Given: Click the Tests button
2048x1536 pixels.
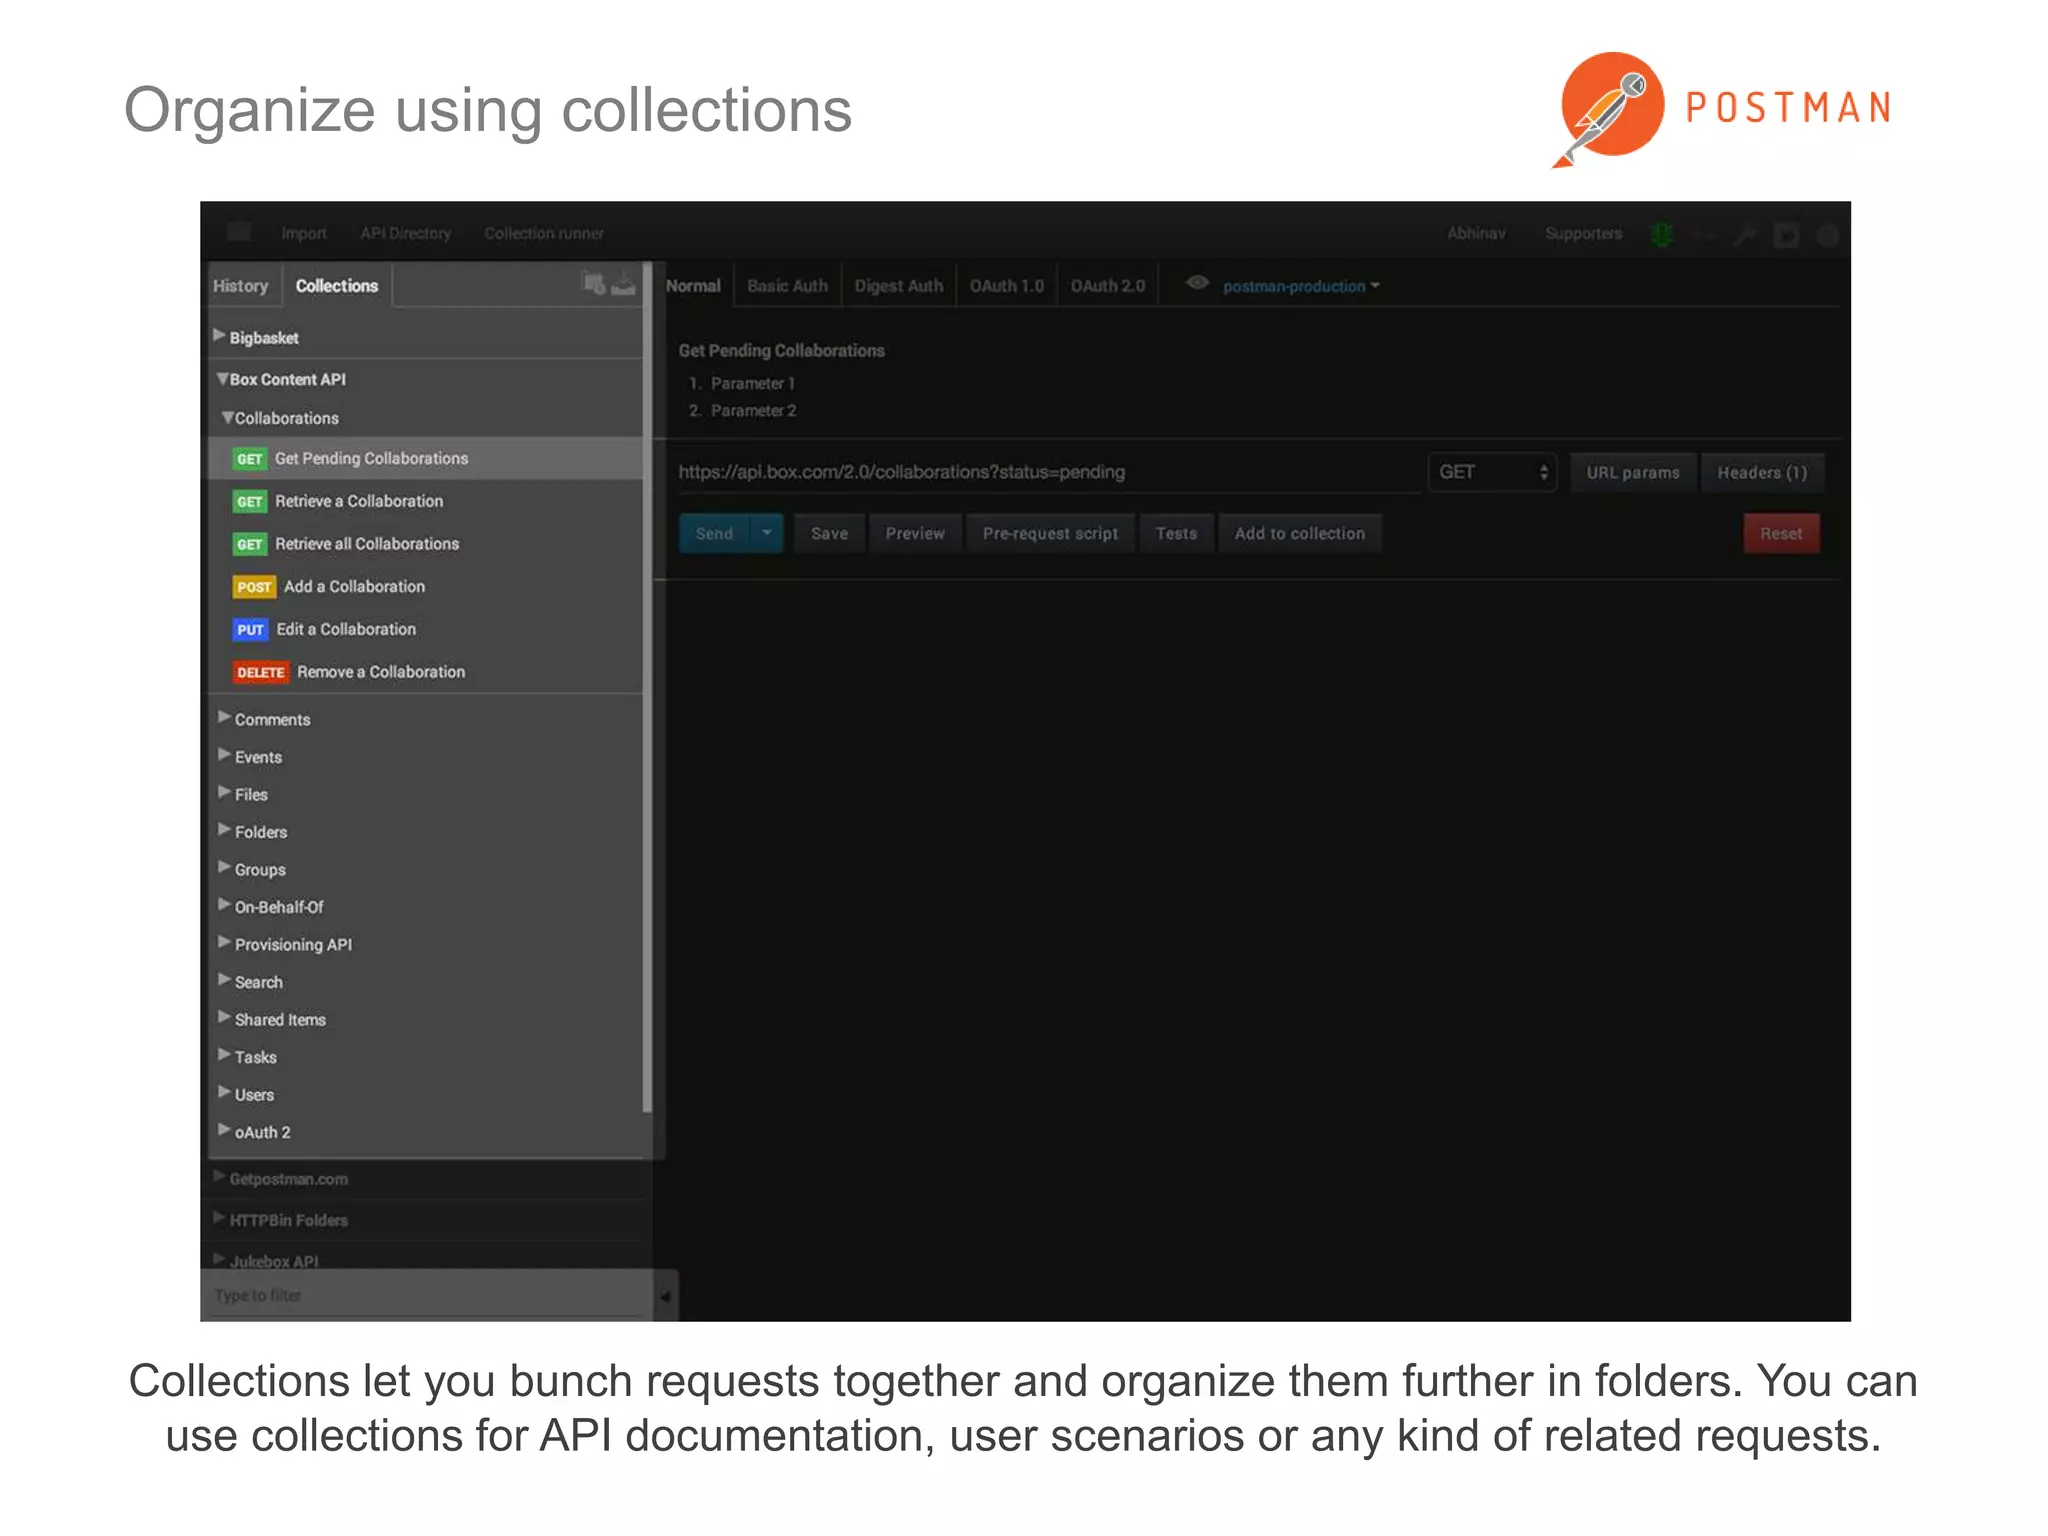Looking at the screenshot, I should [1176, 533].
